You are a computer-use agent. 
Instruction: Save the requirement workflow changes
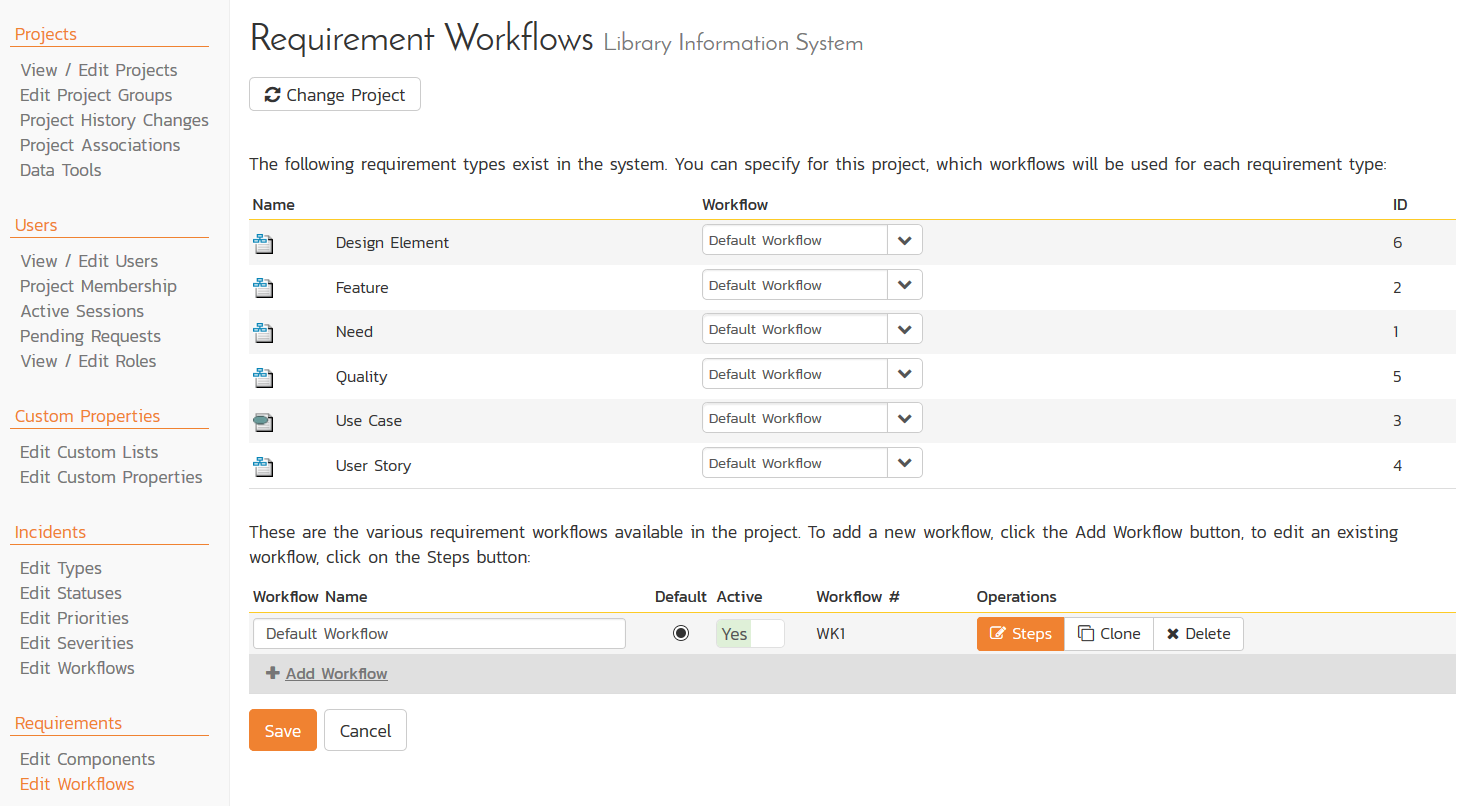click(282, 730)
